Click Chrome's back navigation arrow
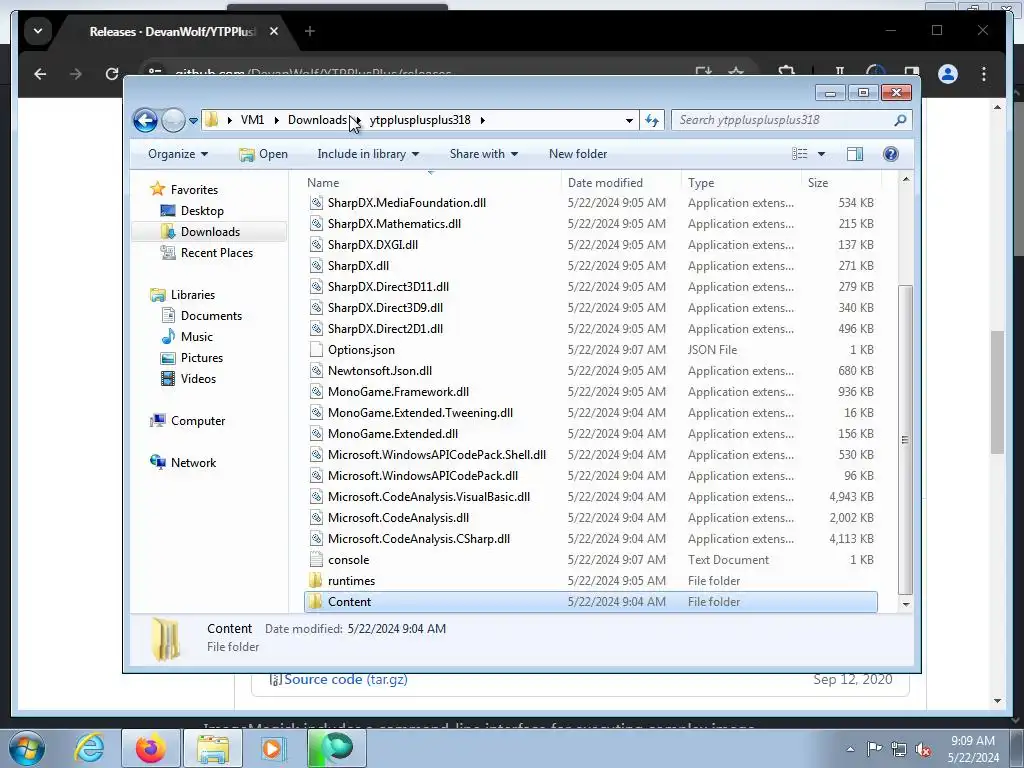Image resolution: width=1024 pixels, height=768 pixels. pyautogui.click(x=40, y=74)
